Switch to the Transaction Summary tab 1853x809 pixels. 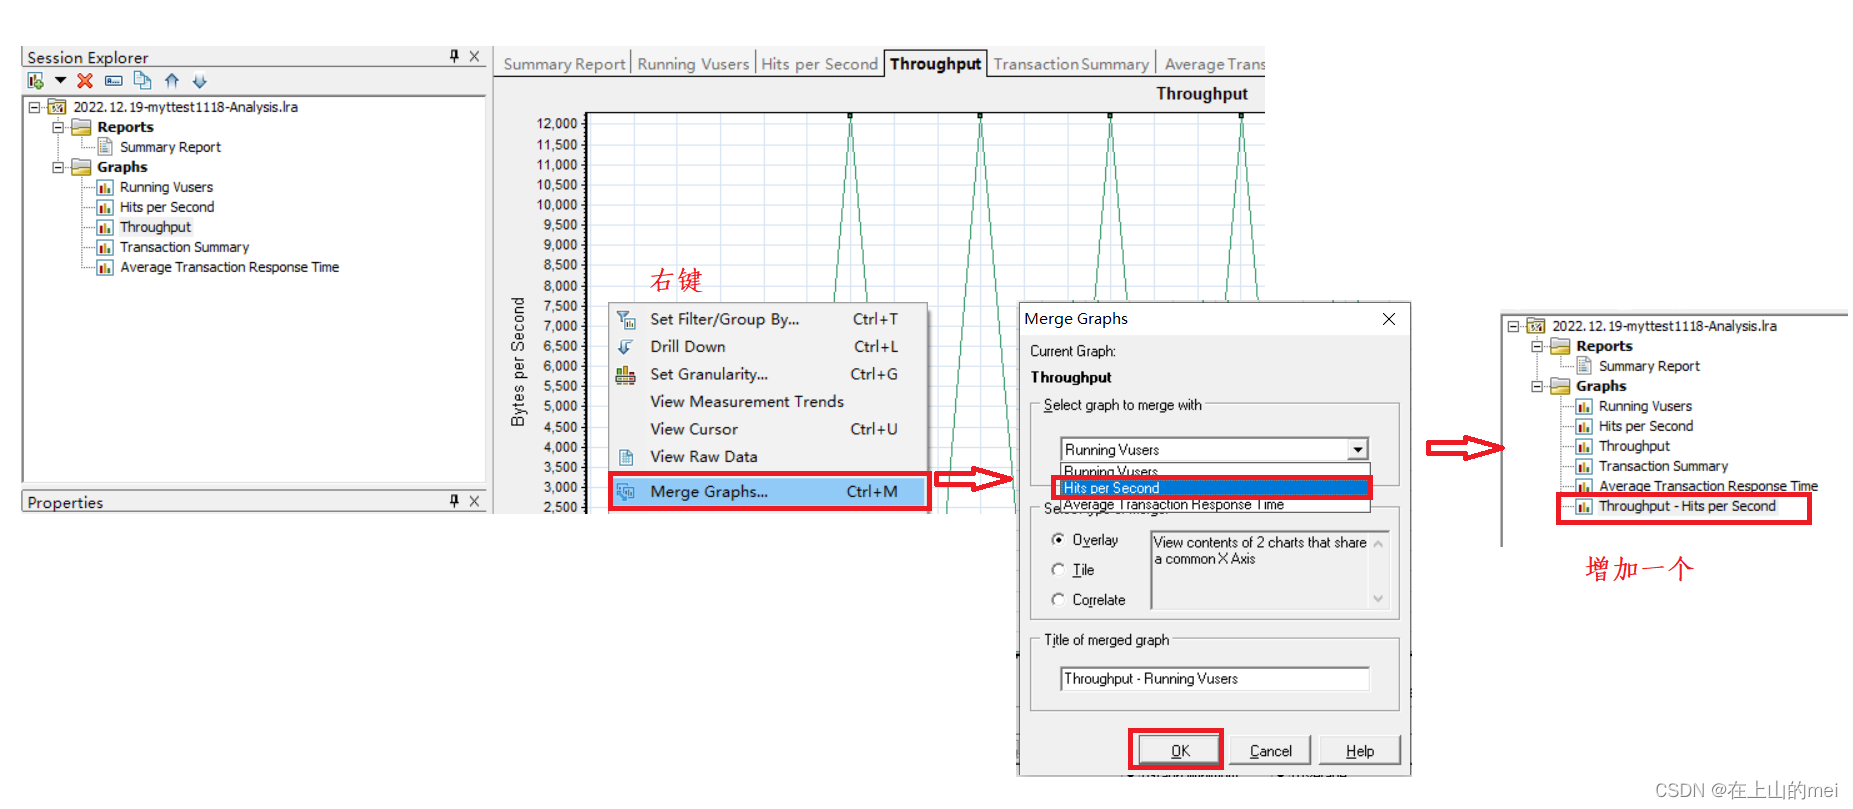tap(1071, 64)
